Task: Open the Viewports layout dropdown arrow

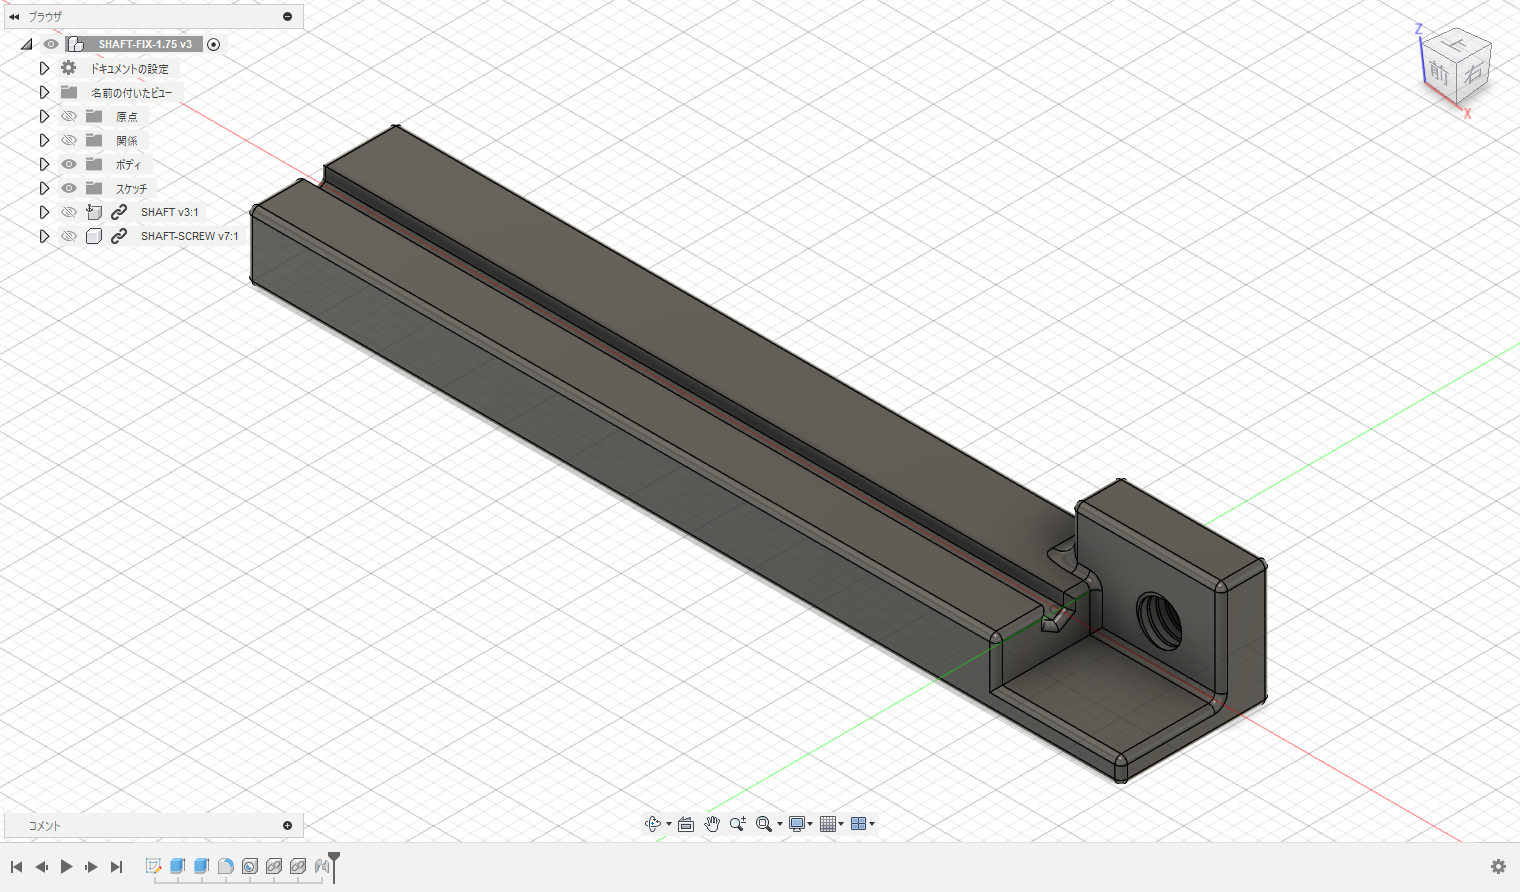Action: click(872, 824)
